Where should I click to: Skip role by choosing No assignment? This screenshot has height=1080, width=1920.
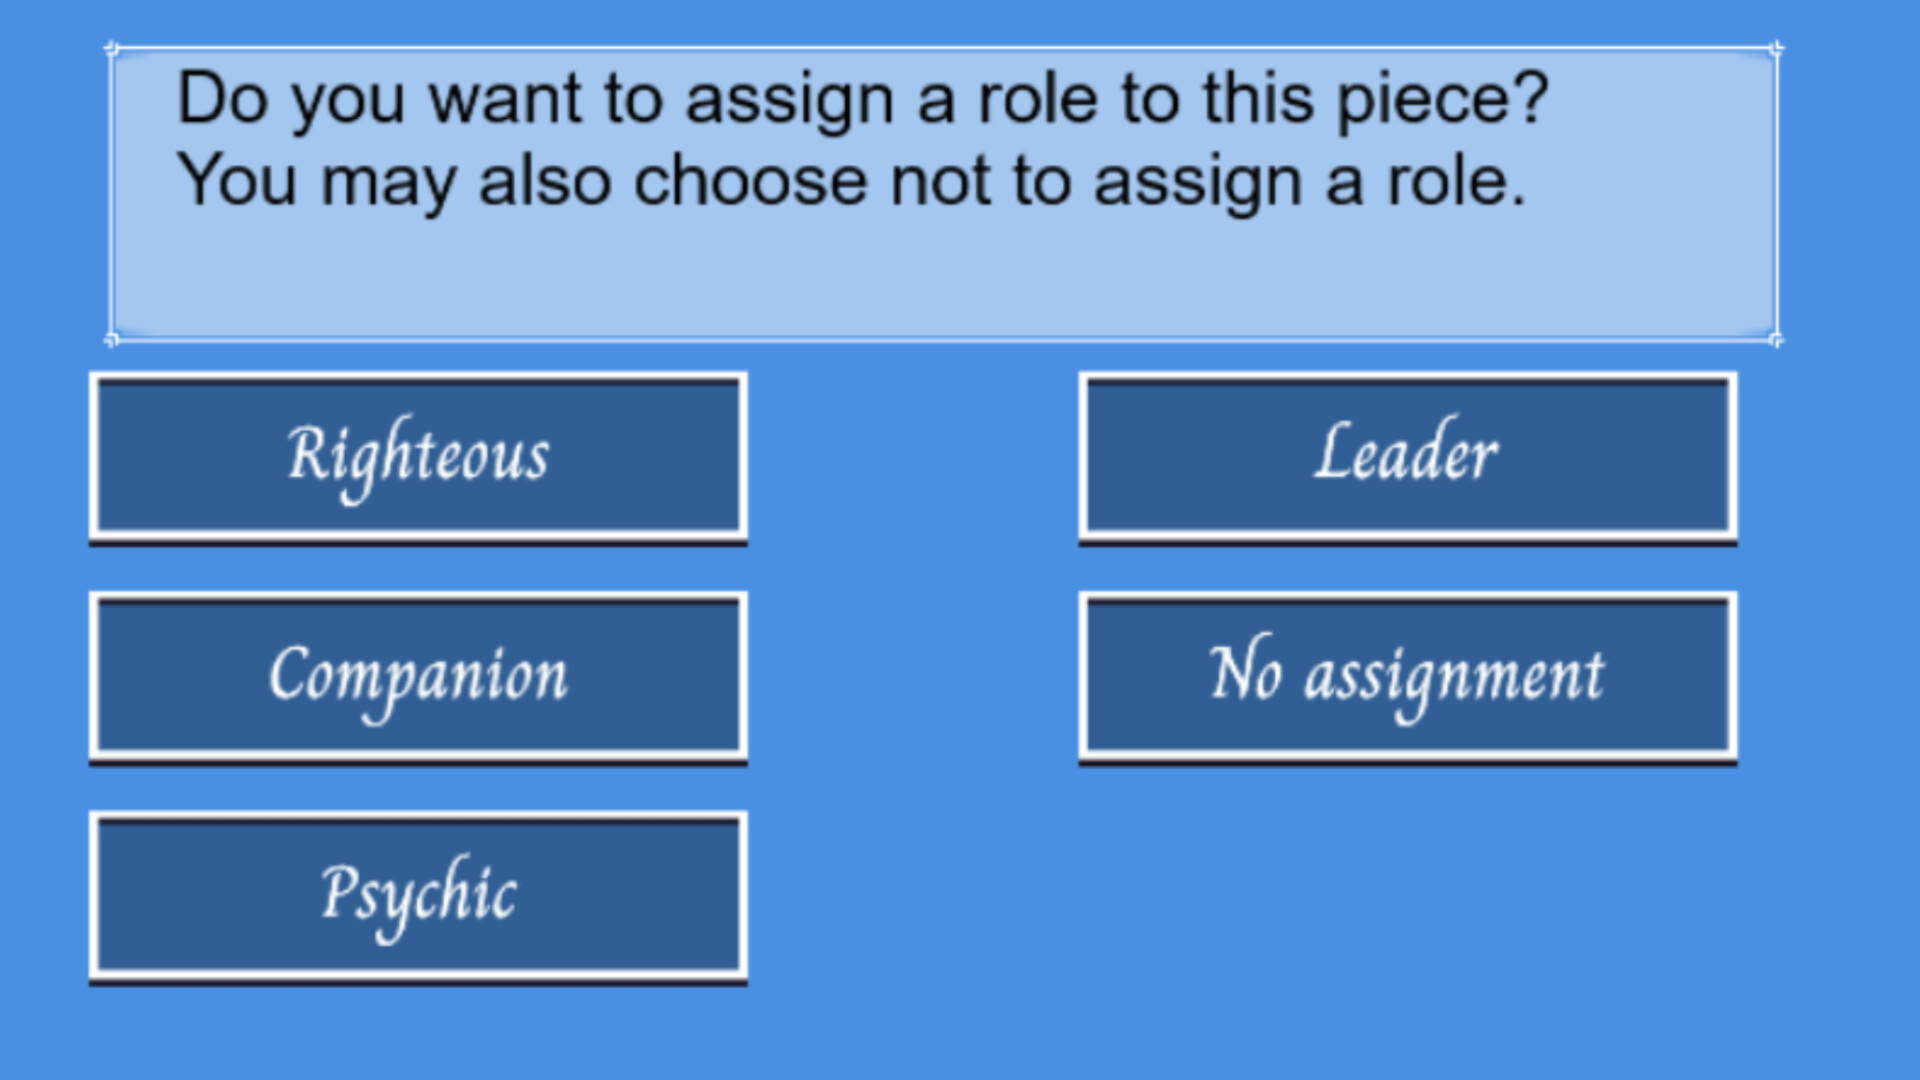click(x=1407, y=675)
